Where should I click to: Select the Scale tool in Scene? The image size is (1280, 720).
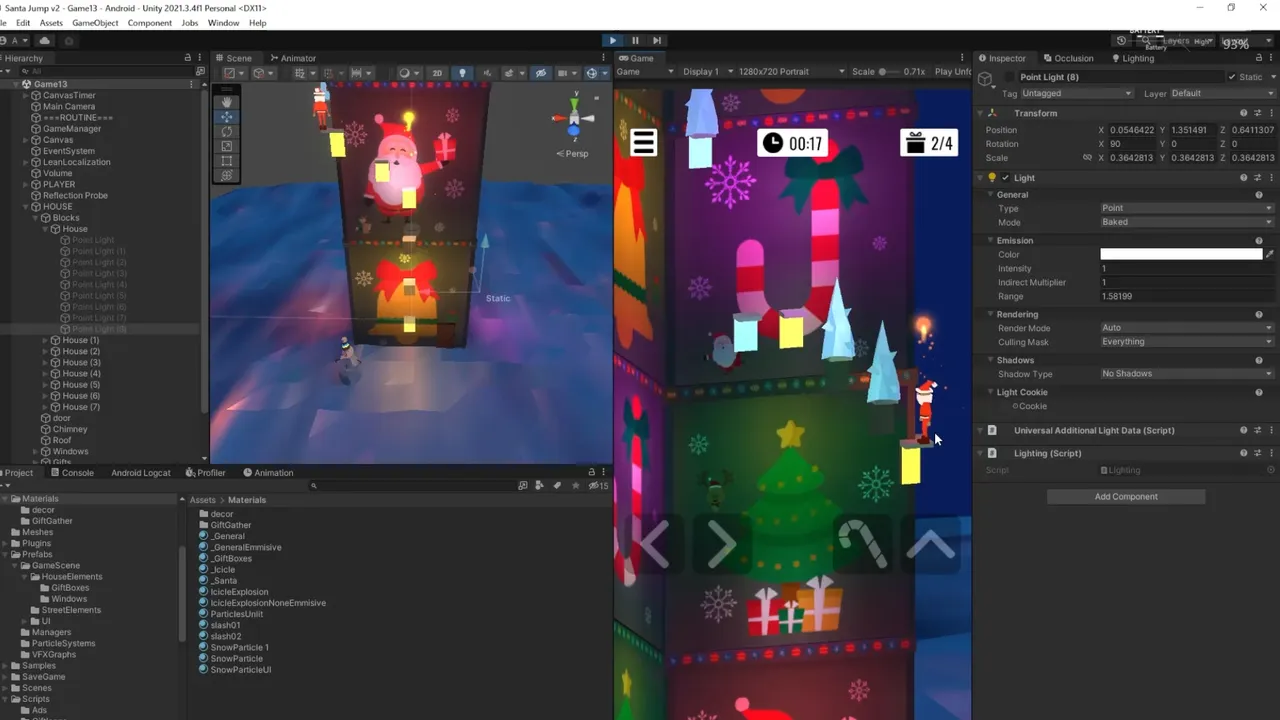(227, 146)
